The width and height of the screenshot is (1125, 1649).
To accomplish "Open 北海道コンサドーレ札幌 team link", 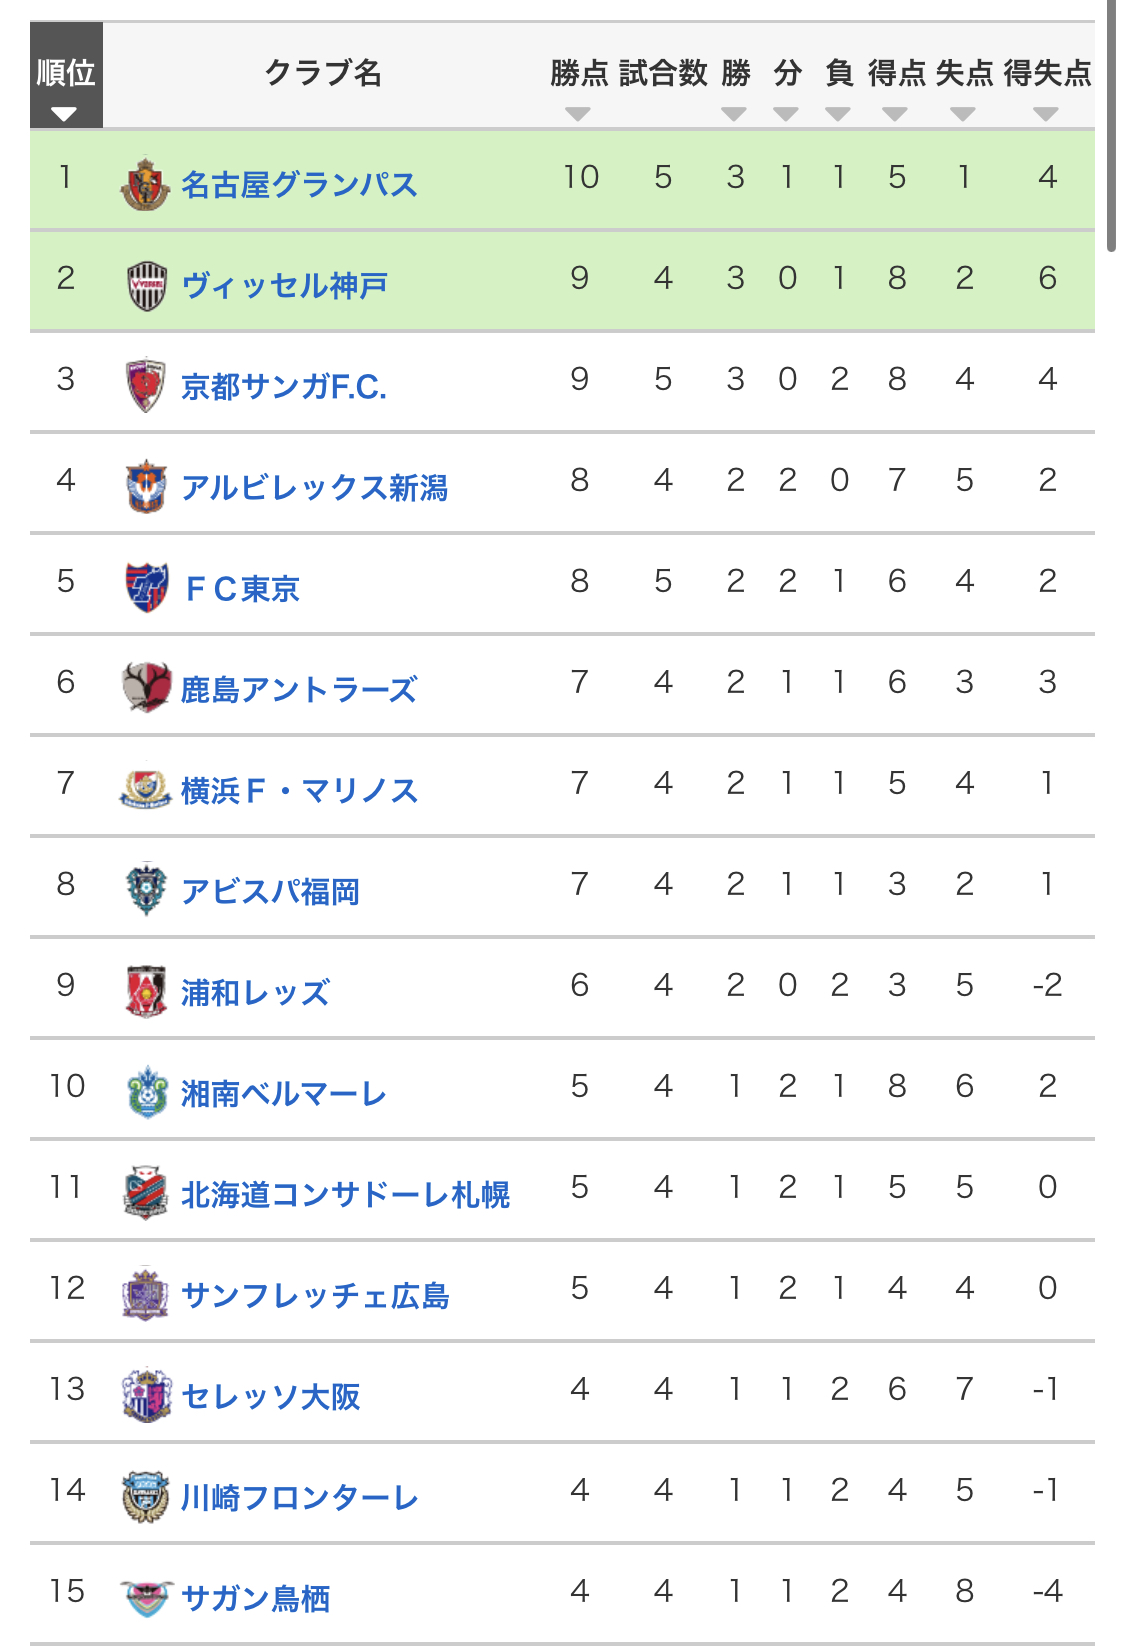I will click(345, 1194).
